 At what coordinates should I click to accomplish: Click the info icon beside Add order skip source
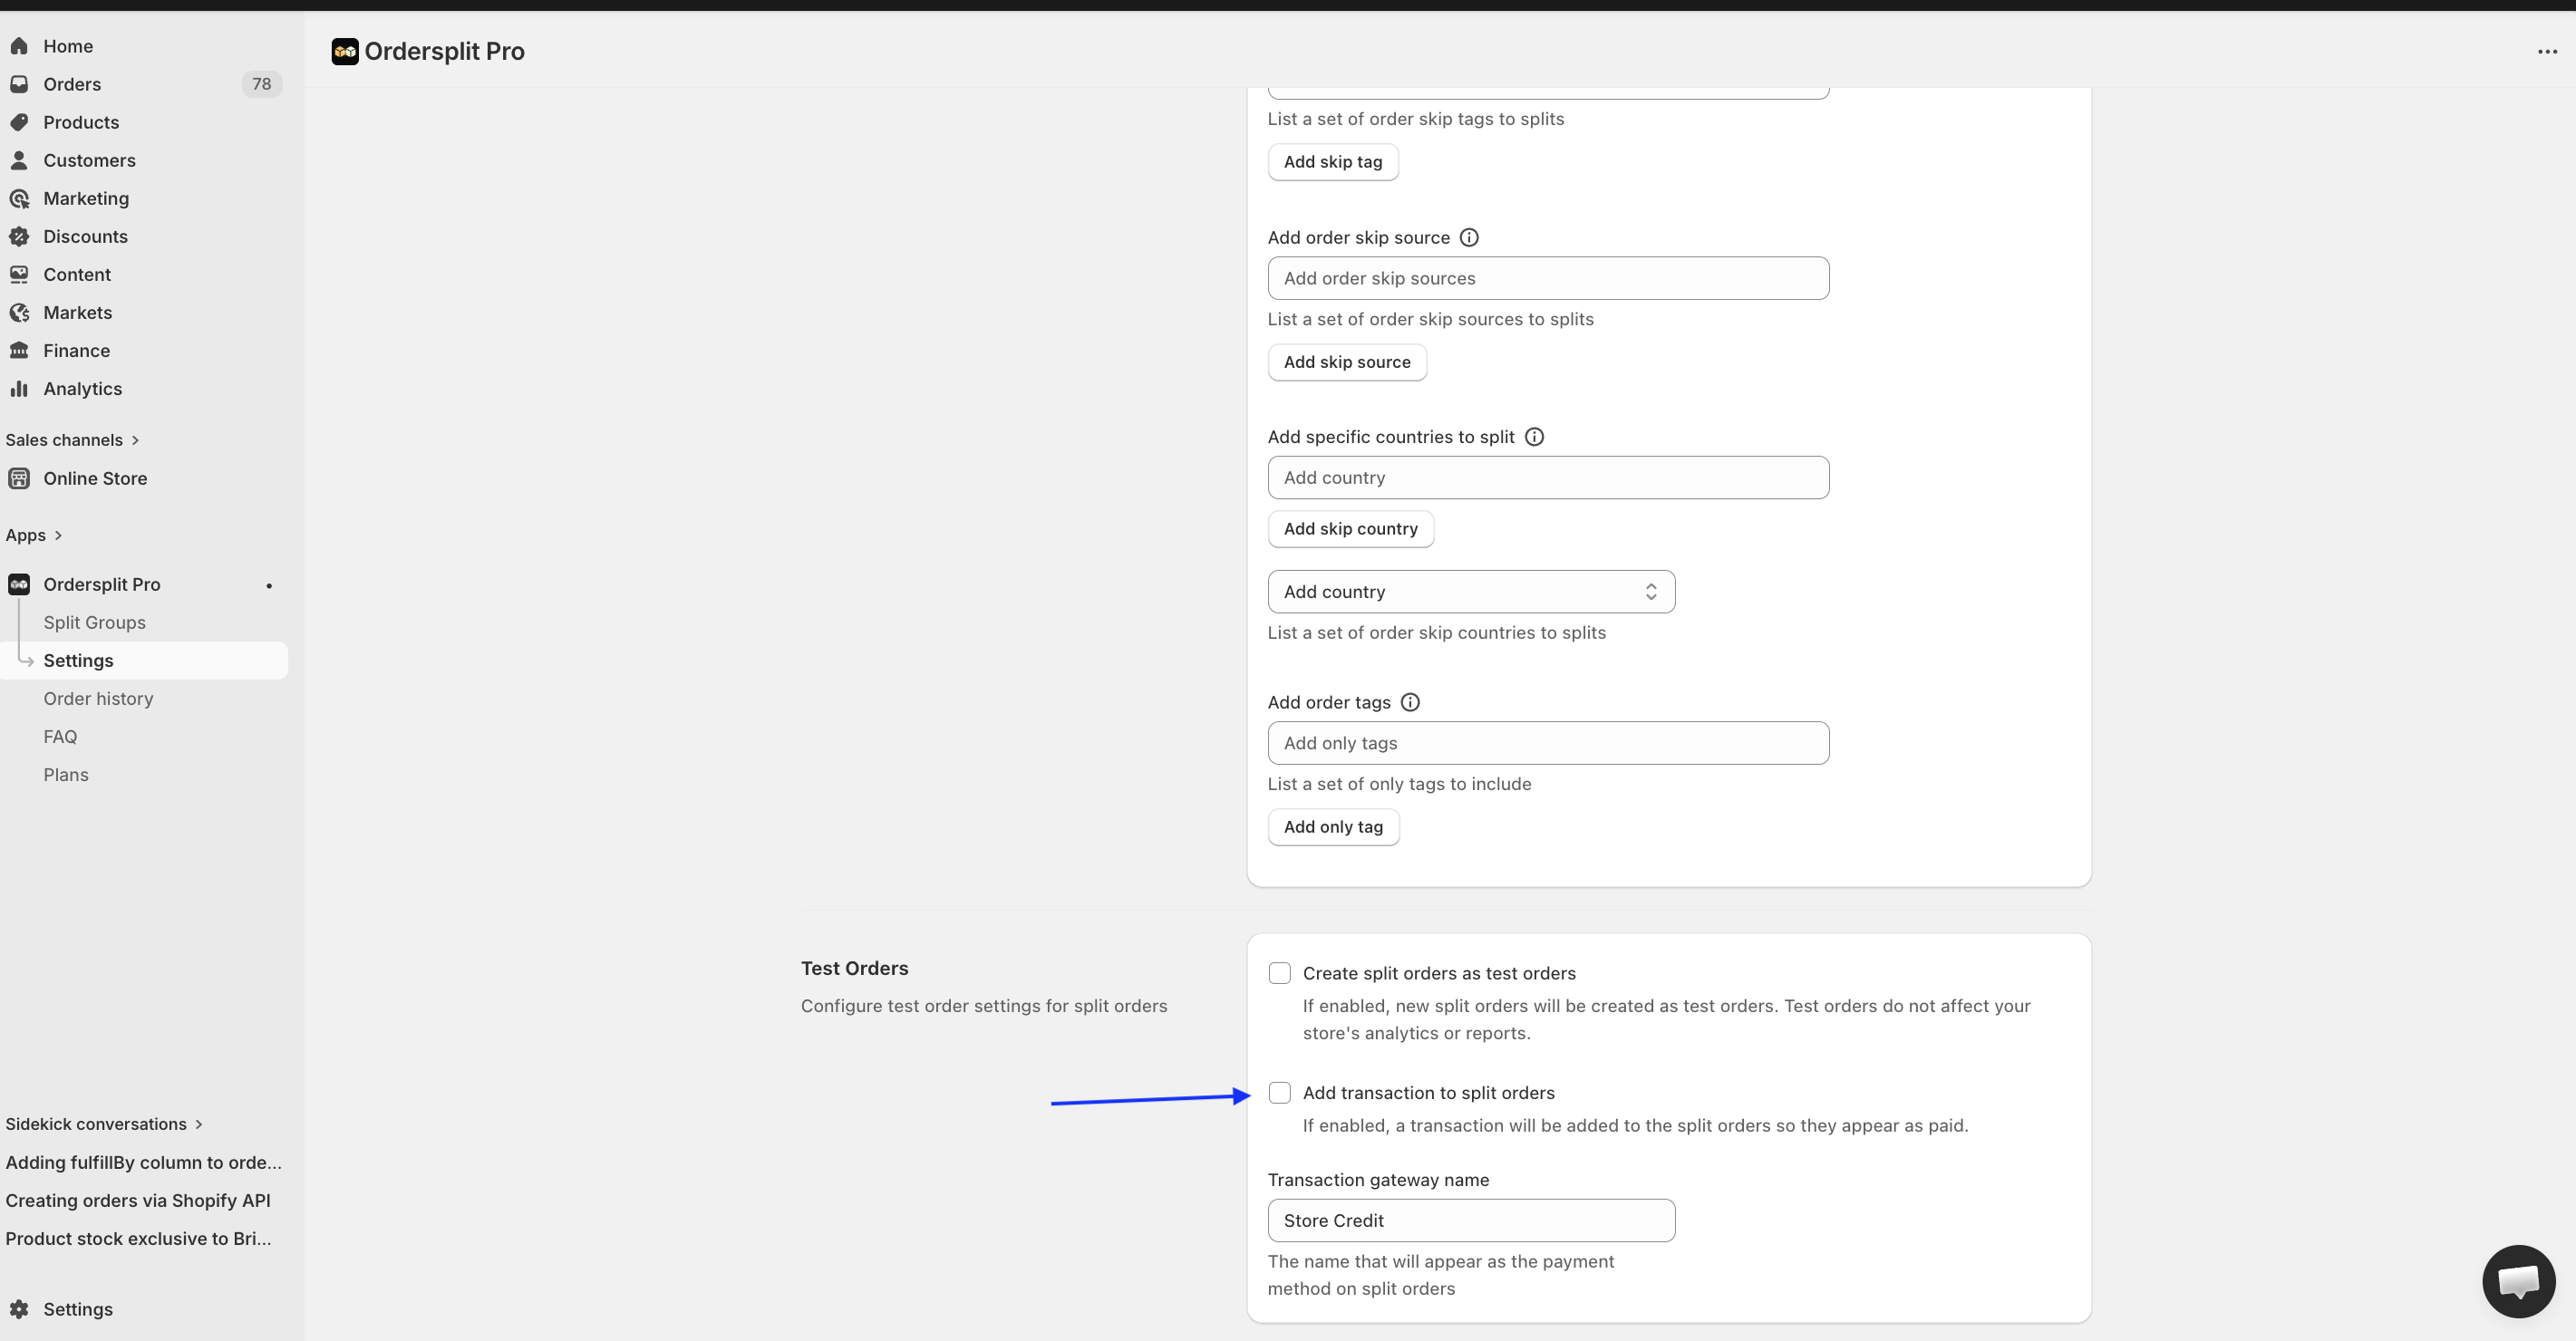pos(1468,237)
